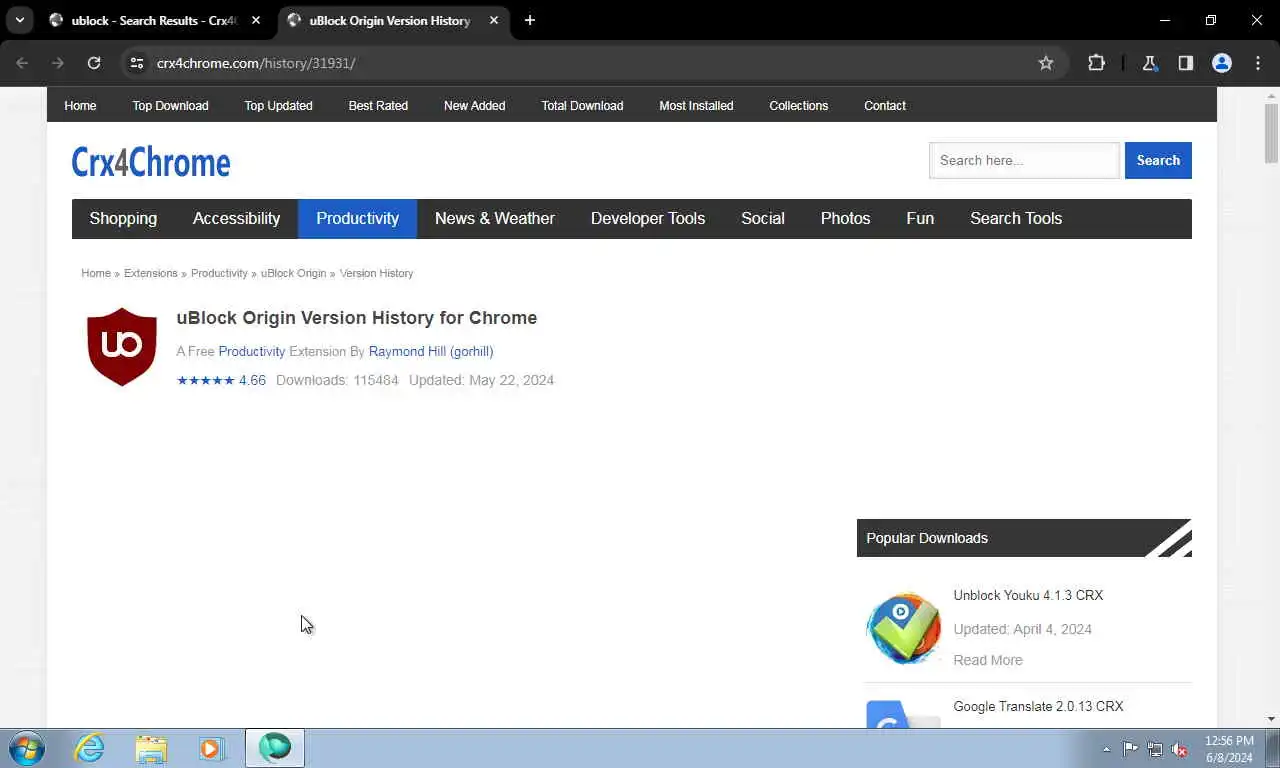Click the Crx4Chrome logo
The image size is (1280, 768).
(x=151, y=161)
